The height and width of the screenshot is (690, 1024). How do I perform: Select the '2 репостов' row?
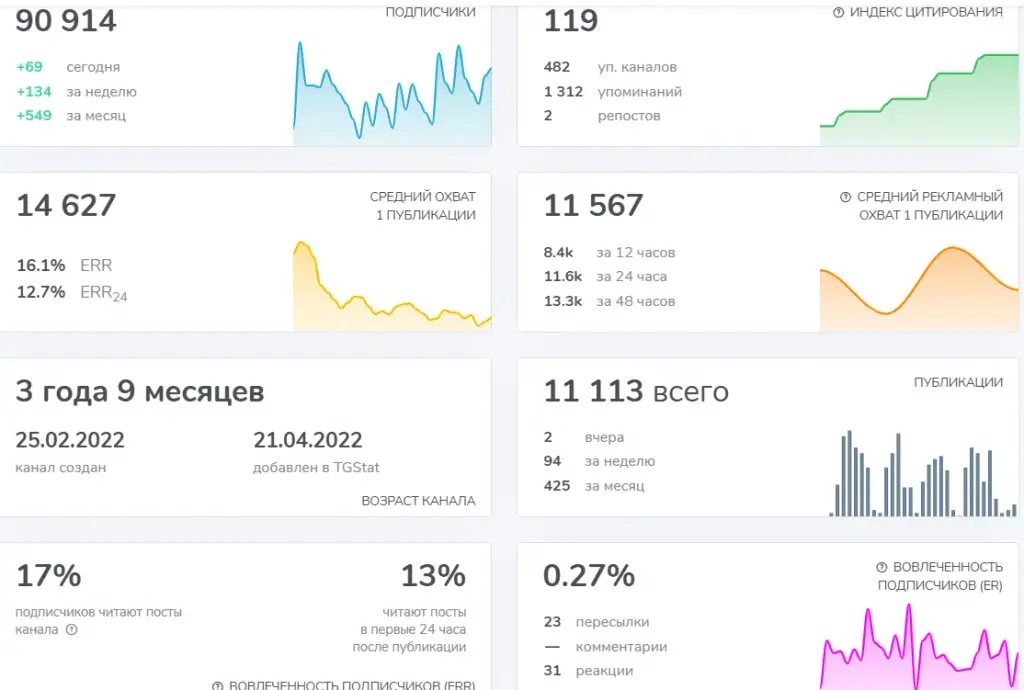(x=602, y=116)
